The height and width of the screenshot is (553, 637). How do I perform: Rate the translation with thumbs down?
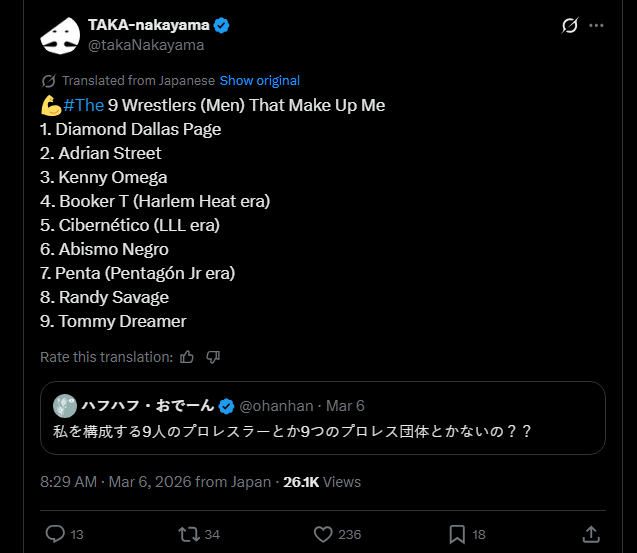click(x=213, y=357)
